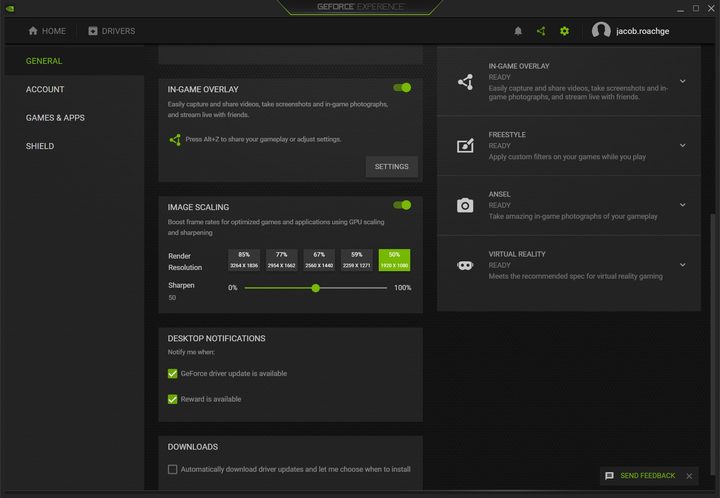Click 'Press Alt+Z to share' hint text

coord(263,140)
